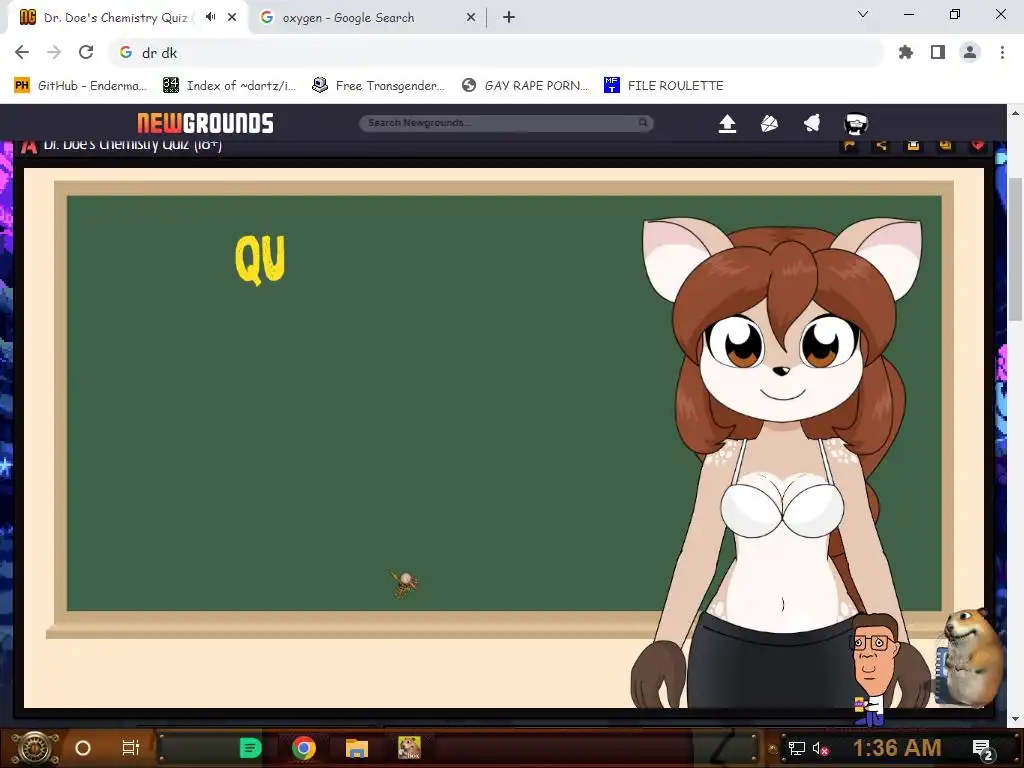Click the network icon in system tray

pyautogui.click(x=796, y=748)
